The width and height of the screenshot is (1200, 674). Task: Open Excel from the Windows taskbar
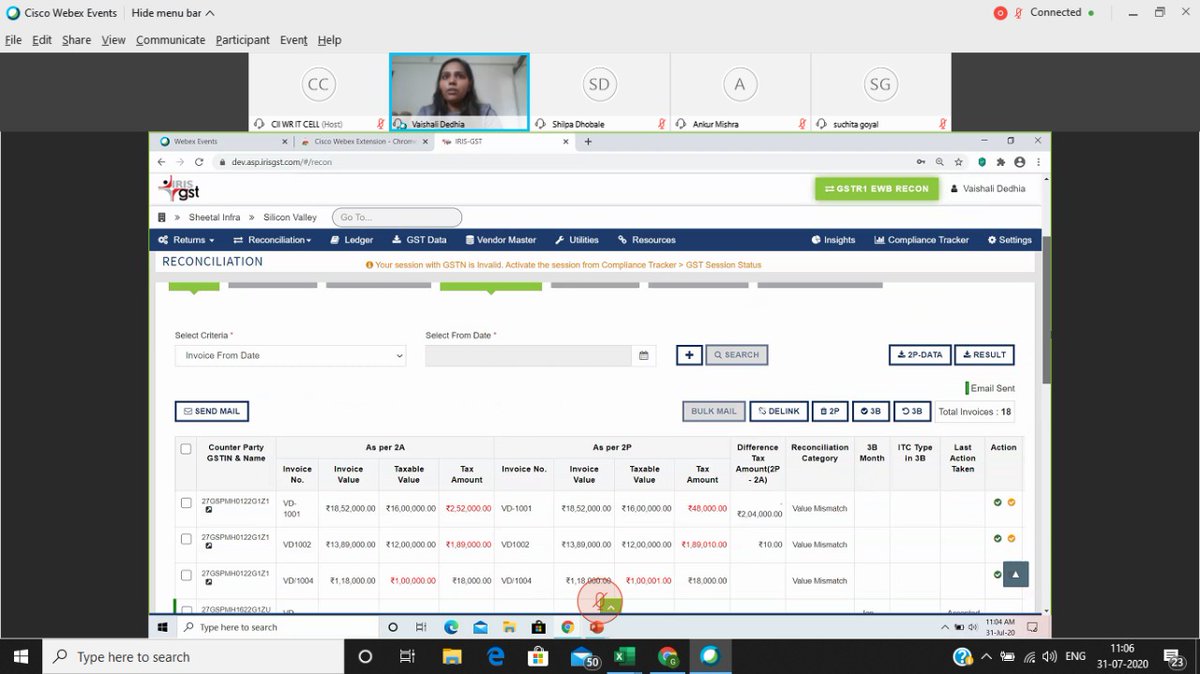623,657
